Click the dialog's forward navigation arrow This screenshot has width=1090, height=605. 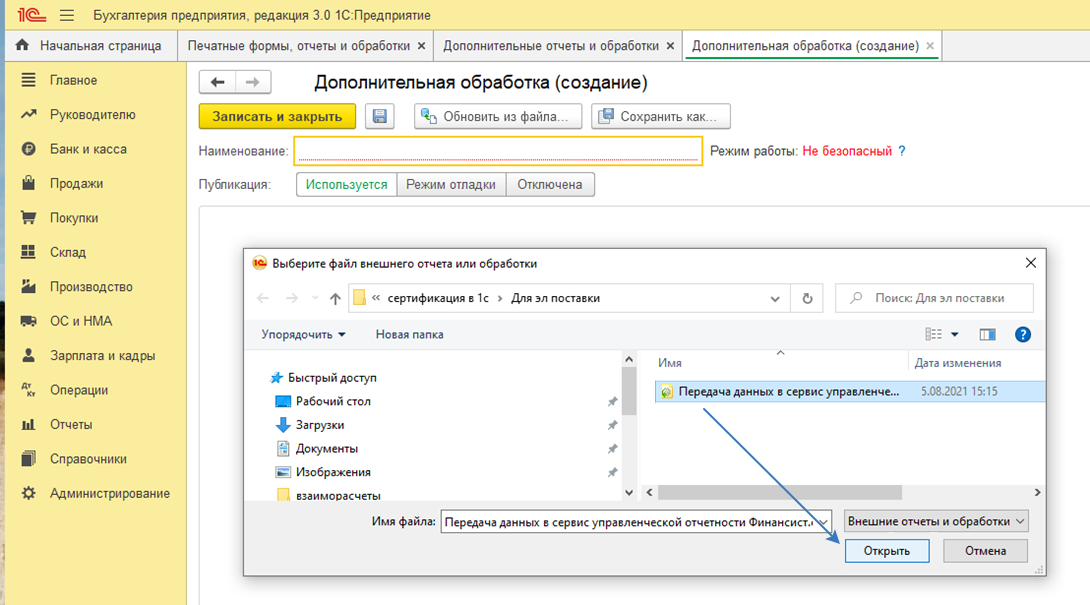point(292,298)
